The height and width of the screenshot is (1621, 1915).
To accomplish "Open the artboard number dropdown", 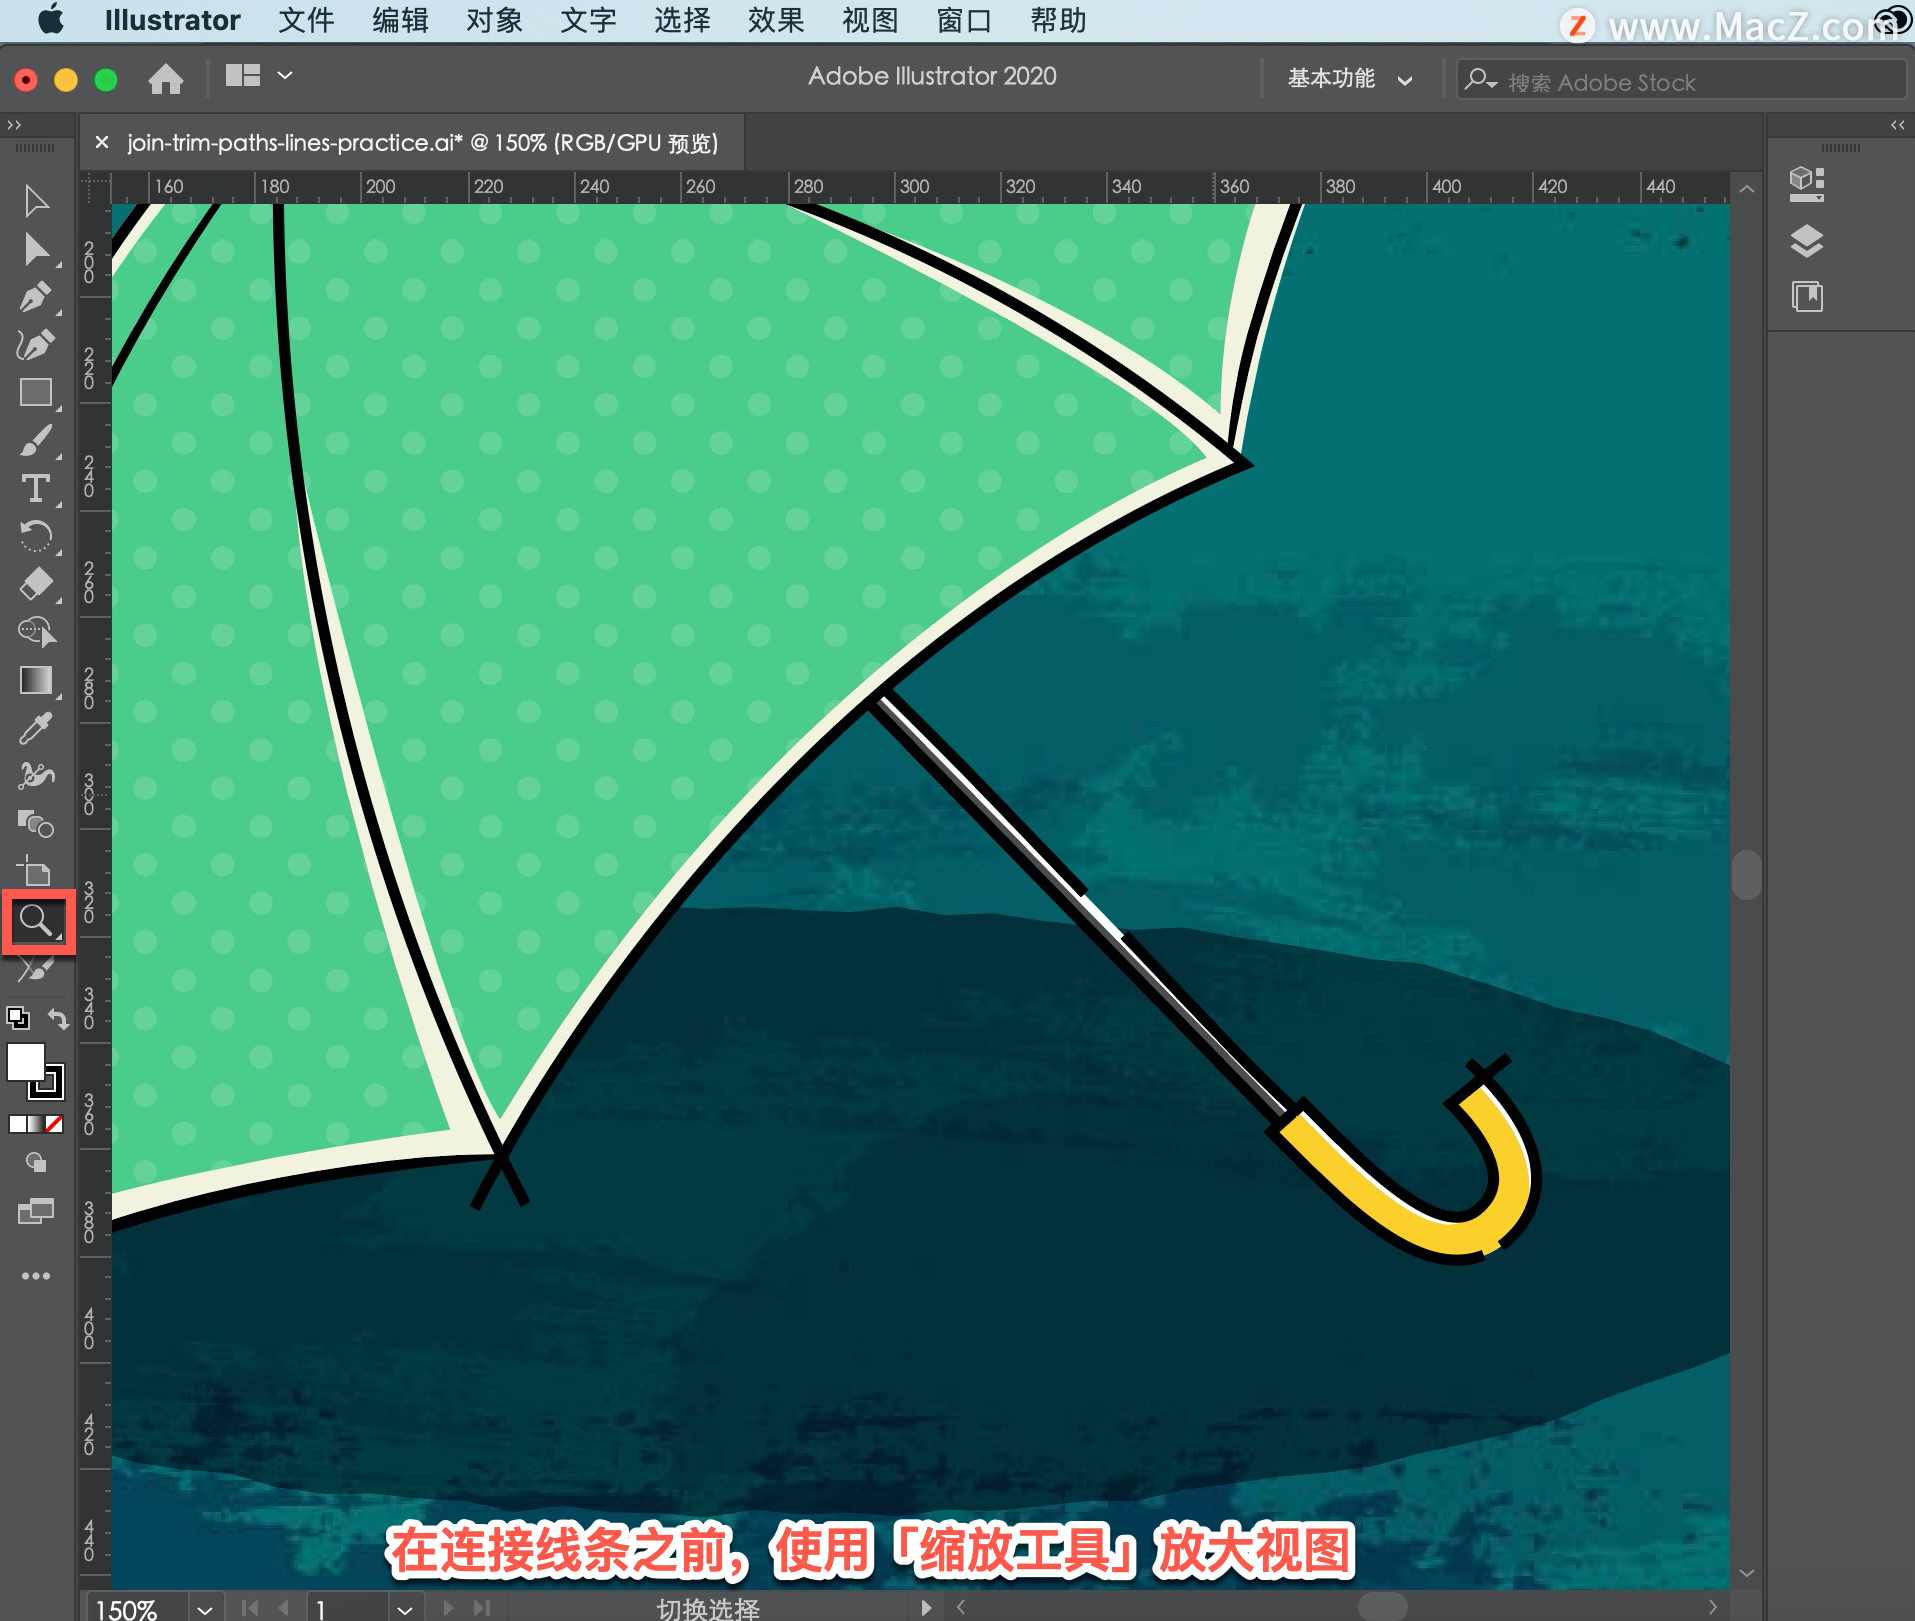I will pos(404,1609).
